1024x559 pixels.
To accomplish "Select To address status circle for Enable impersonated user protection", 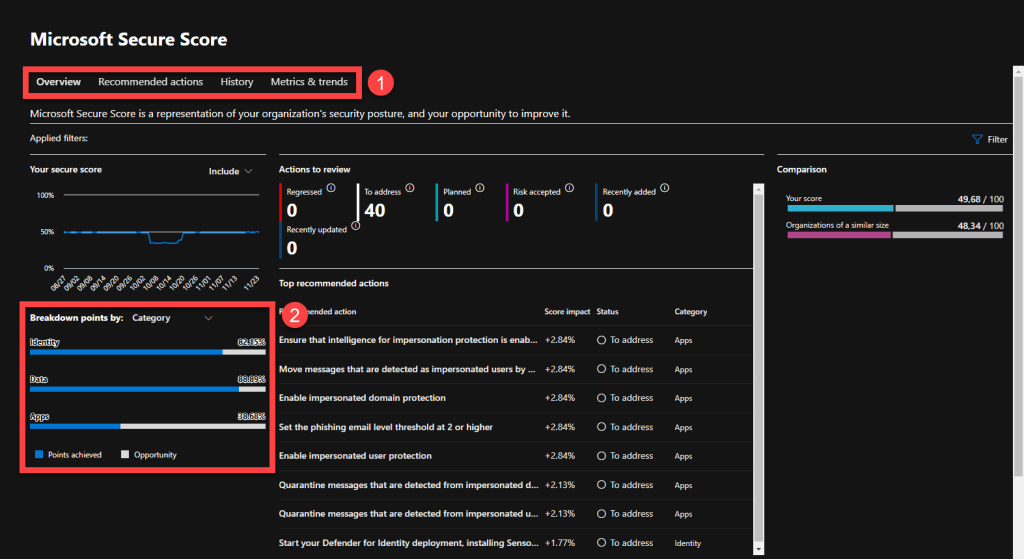I will pyautogui.click(x=602, y=456).
